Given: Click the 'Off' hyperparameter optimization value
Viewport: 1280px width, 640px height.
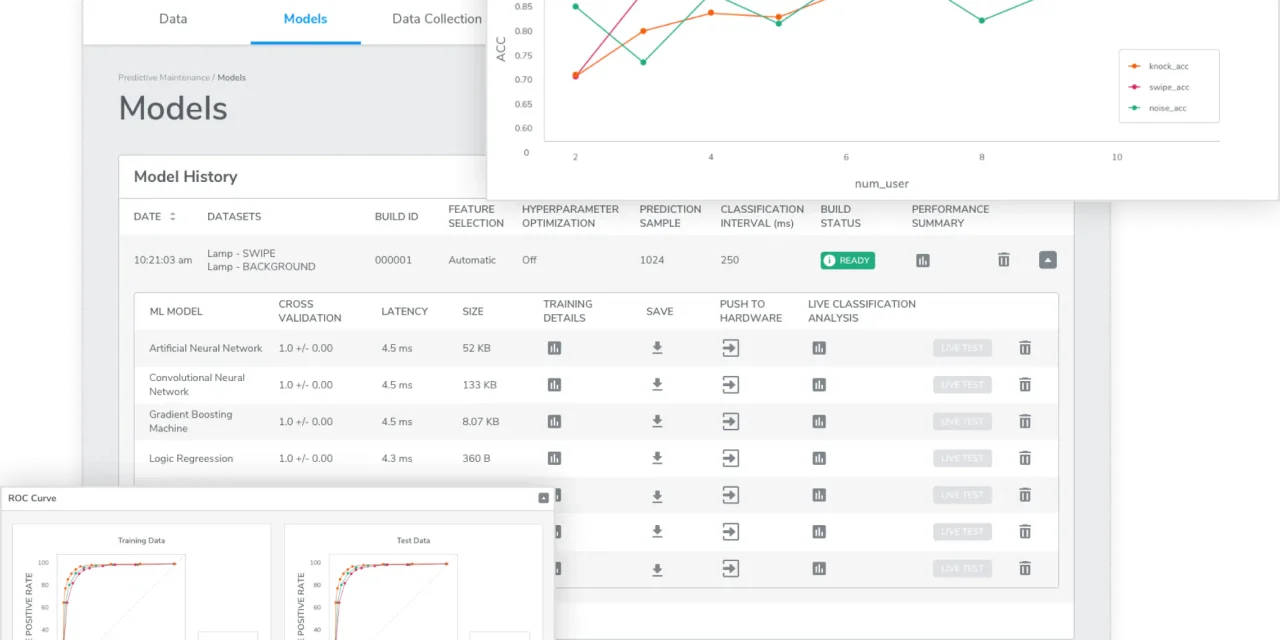Looking at the screenshot, I should point(529,260).
